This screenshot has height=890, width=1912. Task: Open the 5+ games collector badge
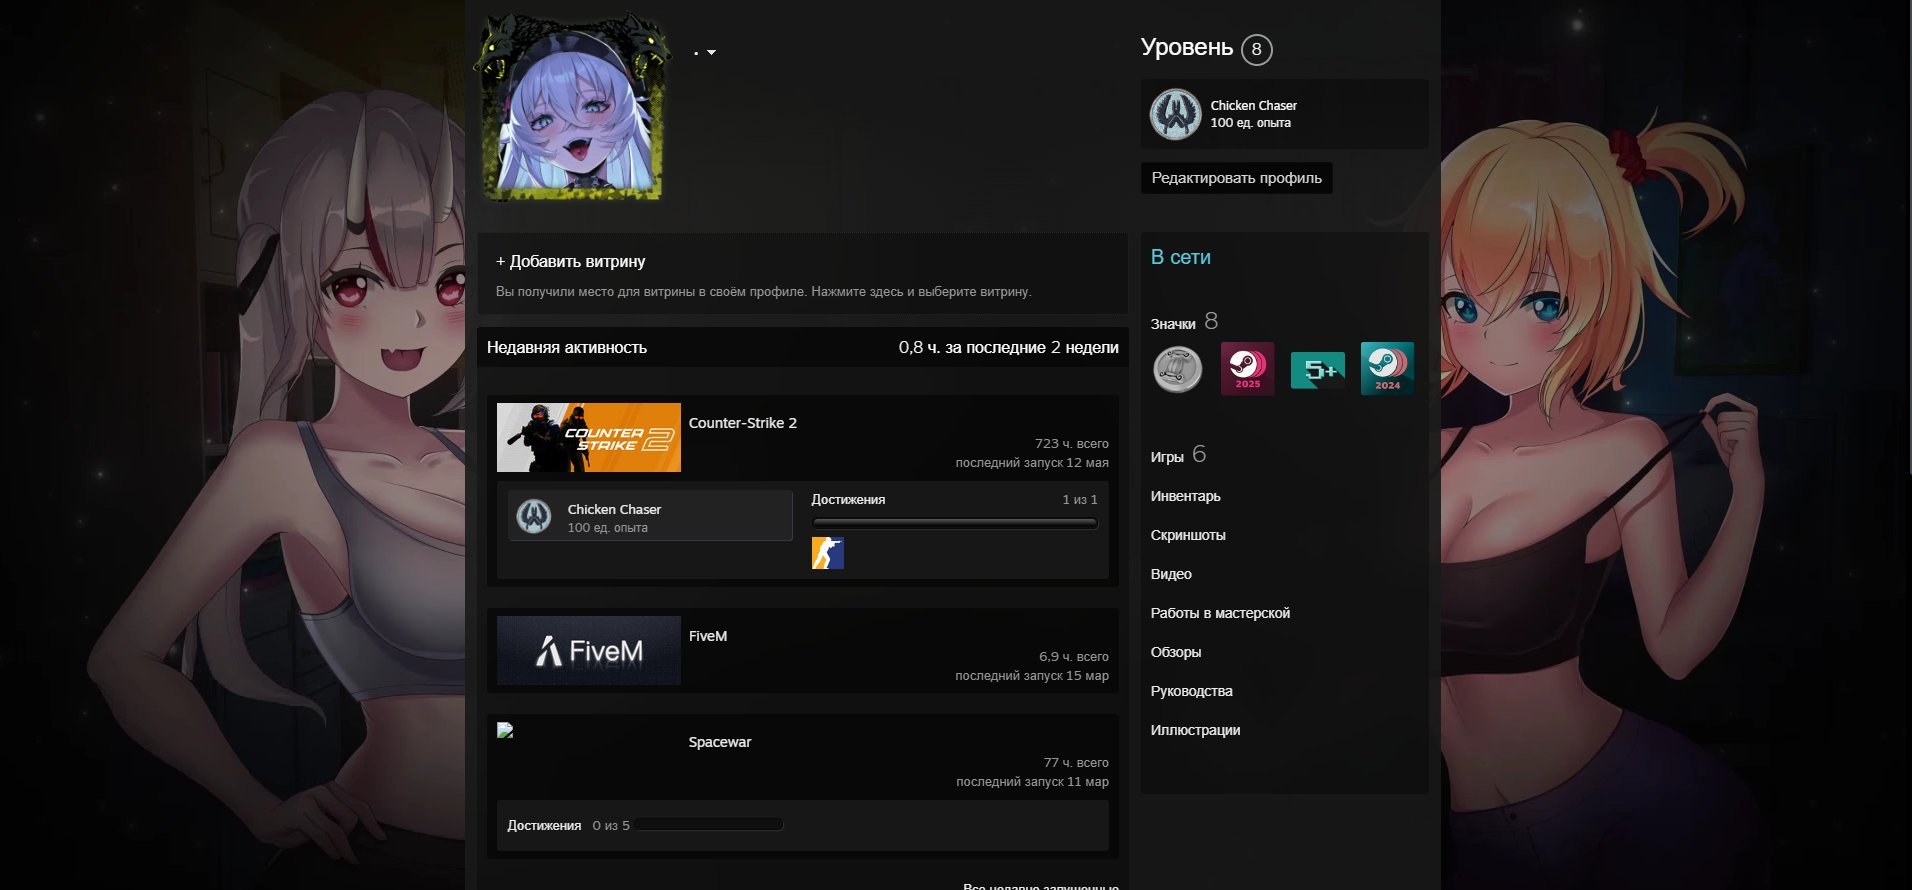pos(1318,369)
